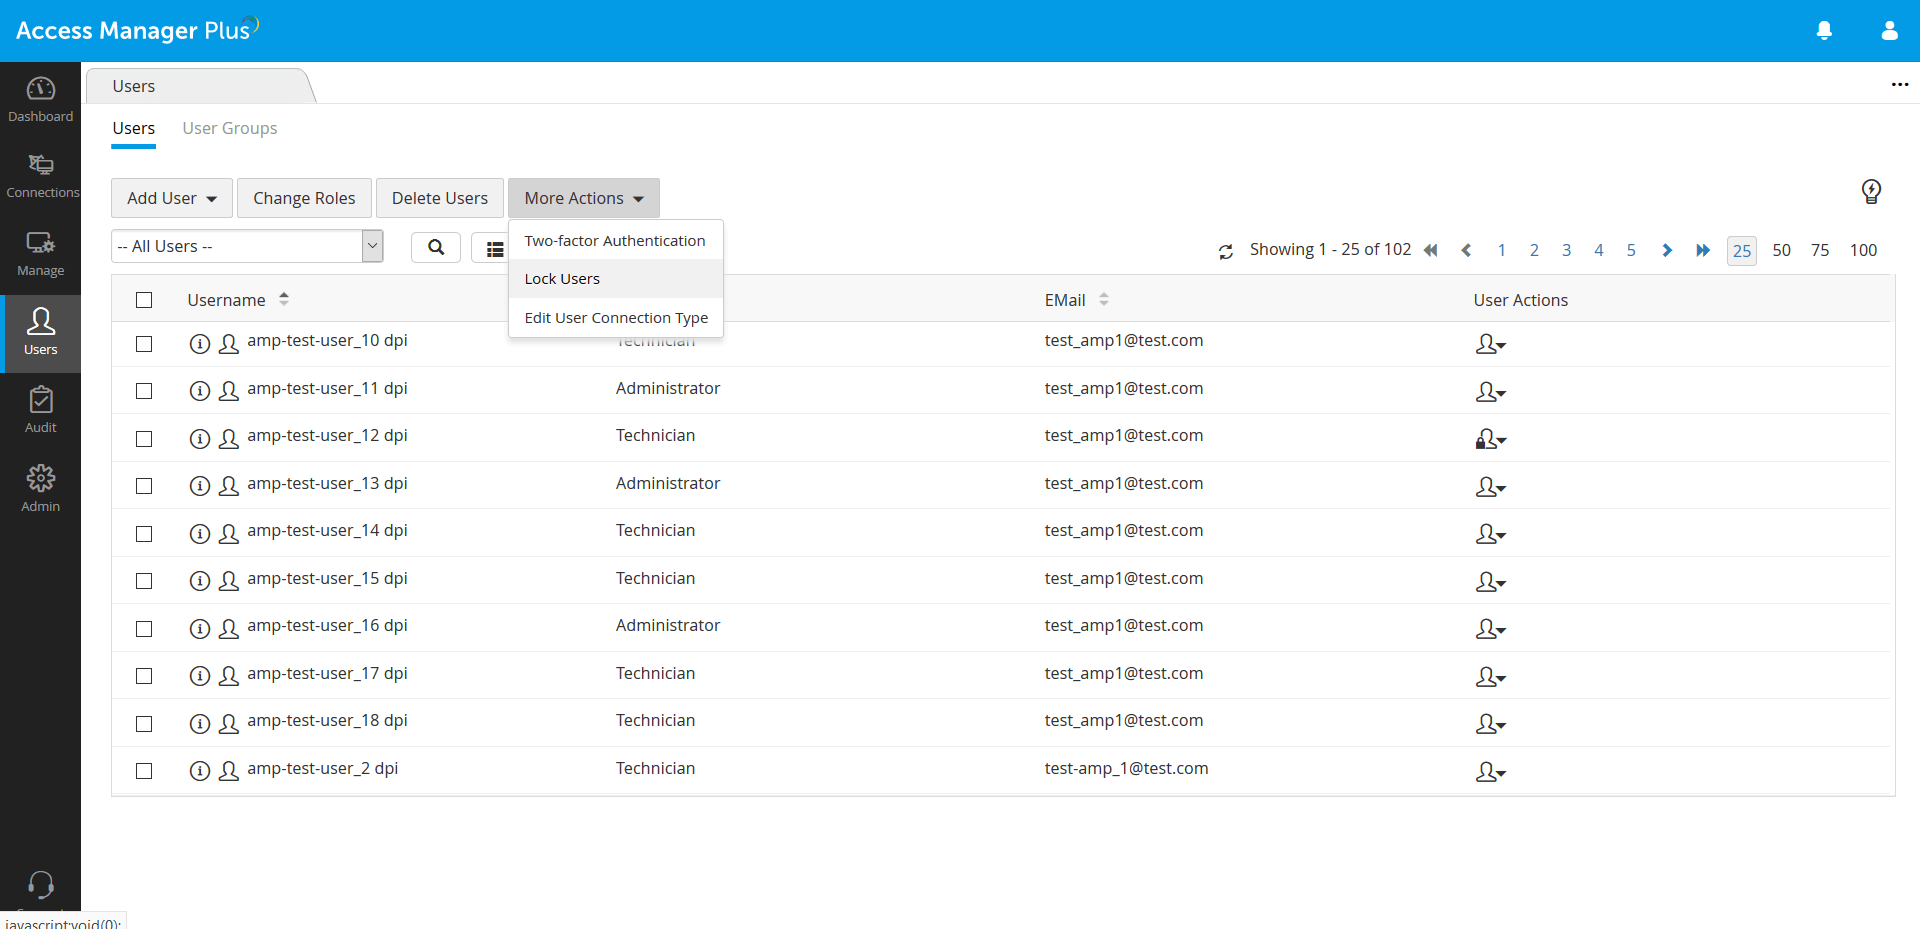Select checkbox for amp-test-user_11 dpi

144,391
